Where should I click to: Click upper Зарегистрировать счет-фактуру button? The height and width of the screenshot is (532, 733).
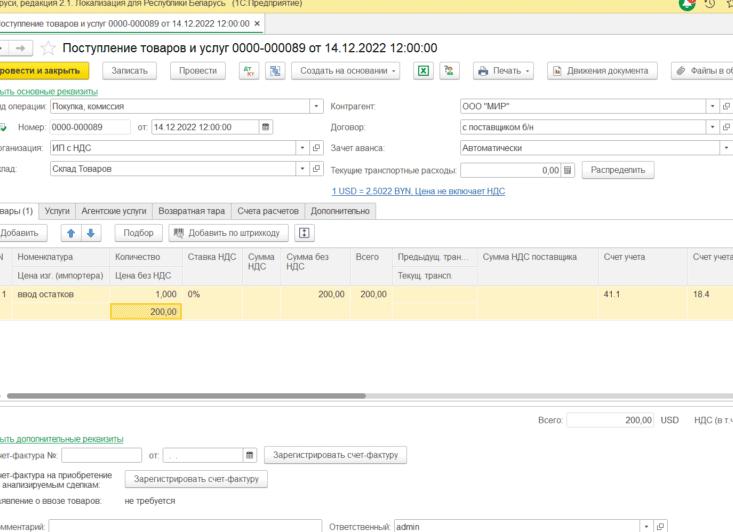tap(335, 455)
